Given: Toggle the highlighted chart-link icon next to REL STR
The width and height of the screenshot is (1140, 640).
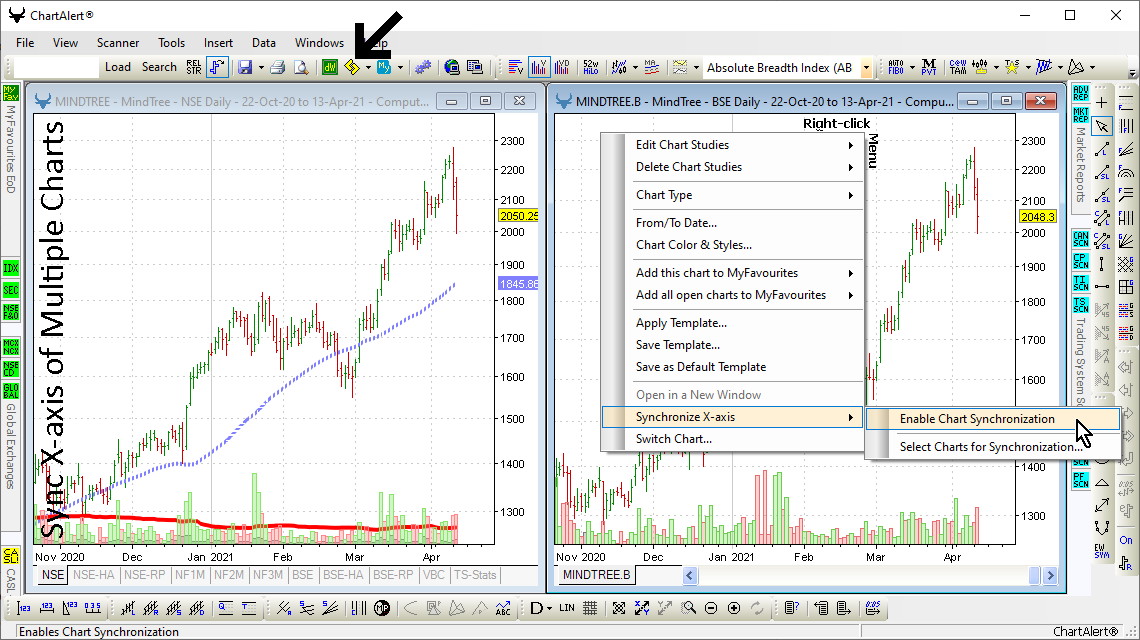Looking at the screenshot, I should click(217, 67).
